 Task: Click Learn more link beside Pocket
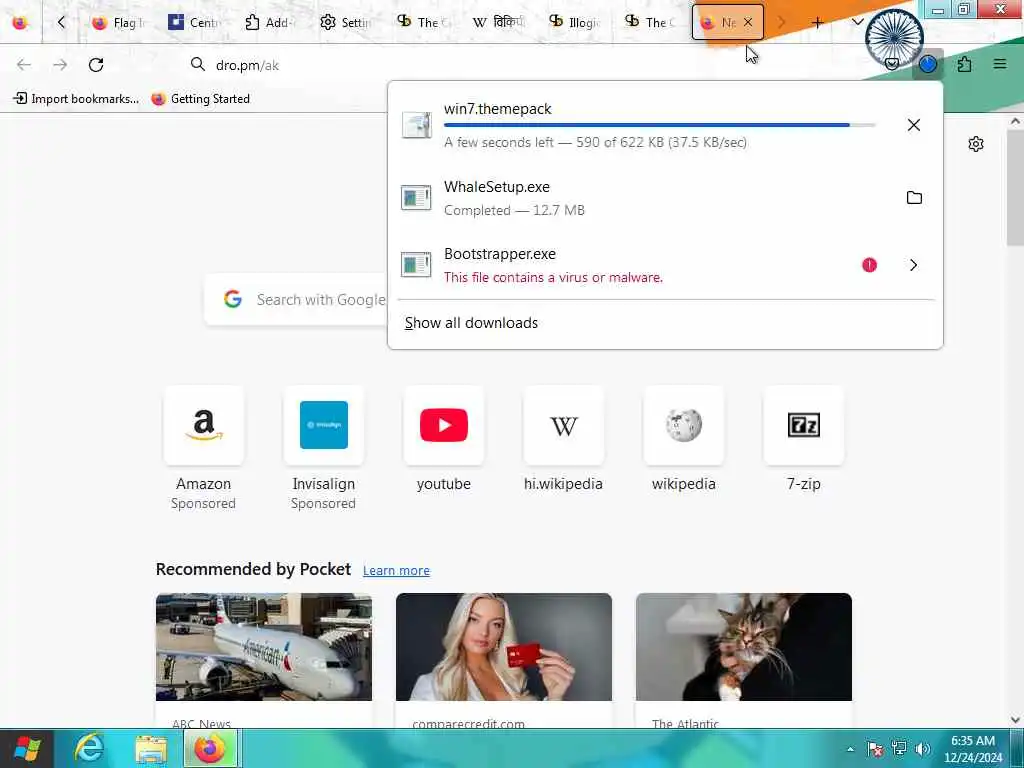(396, 570)
